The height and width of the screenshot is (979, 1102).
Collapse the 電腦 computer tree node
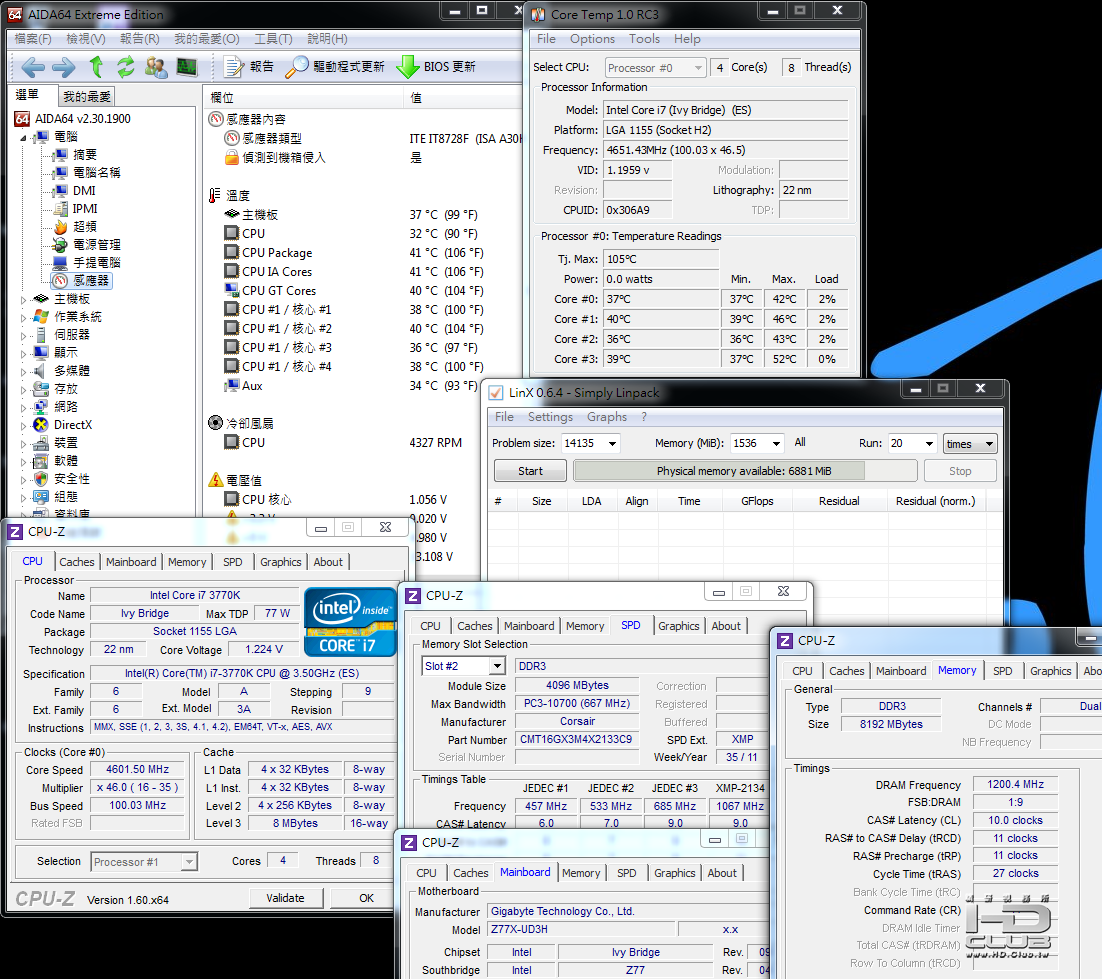(23, 138)
